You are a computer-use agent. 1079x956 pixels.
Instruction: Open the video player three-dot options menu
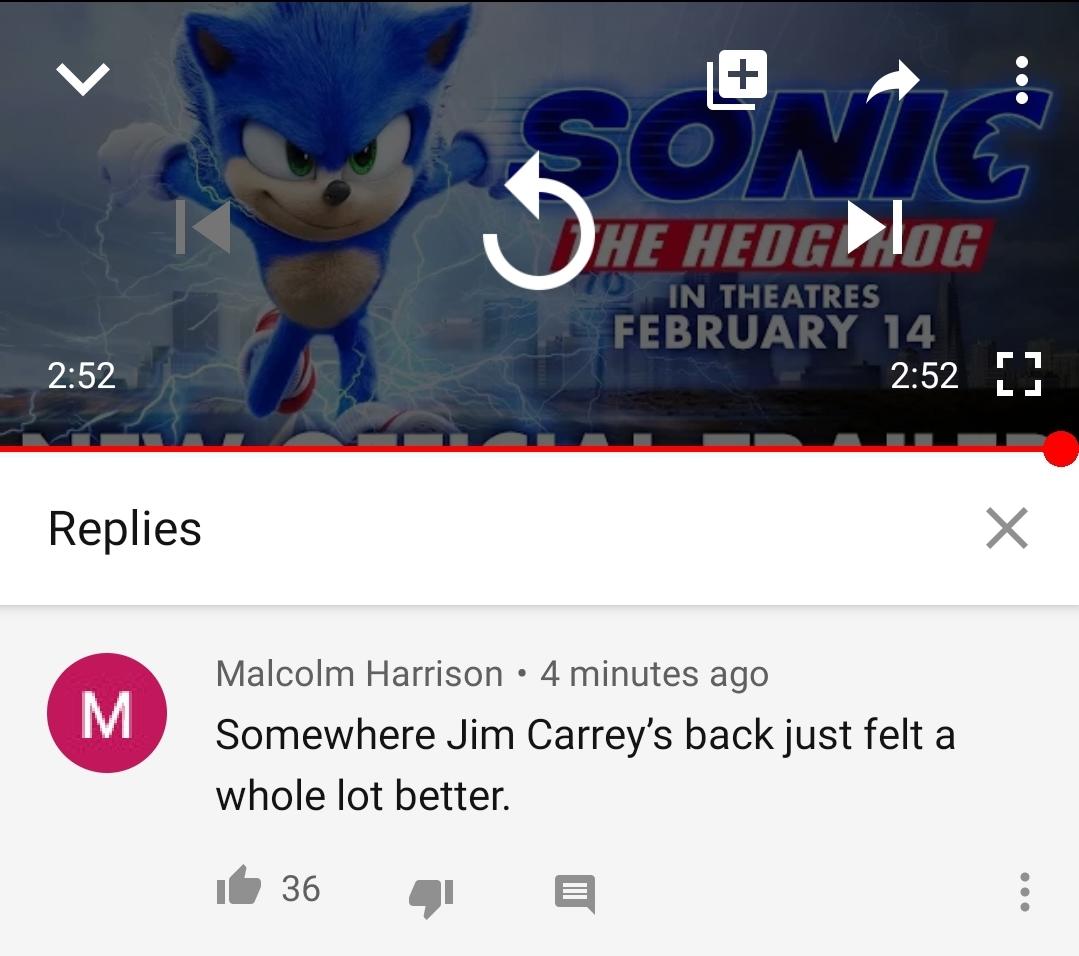pyautogui.click(x=1022, y=81)
